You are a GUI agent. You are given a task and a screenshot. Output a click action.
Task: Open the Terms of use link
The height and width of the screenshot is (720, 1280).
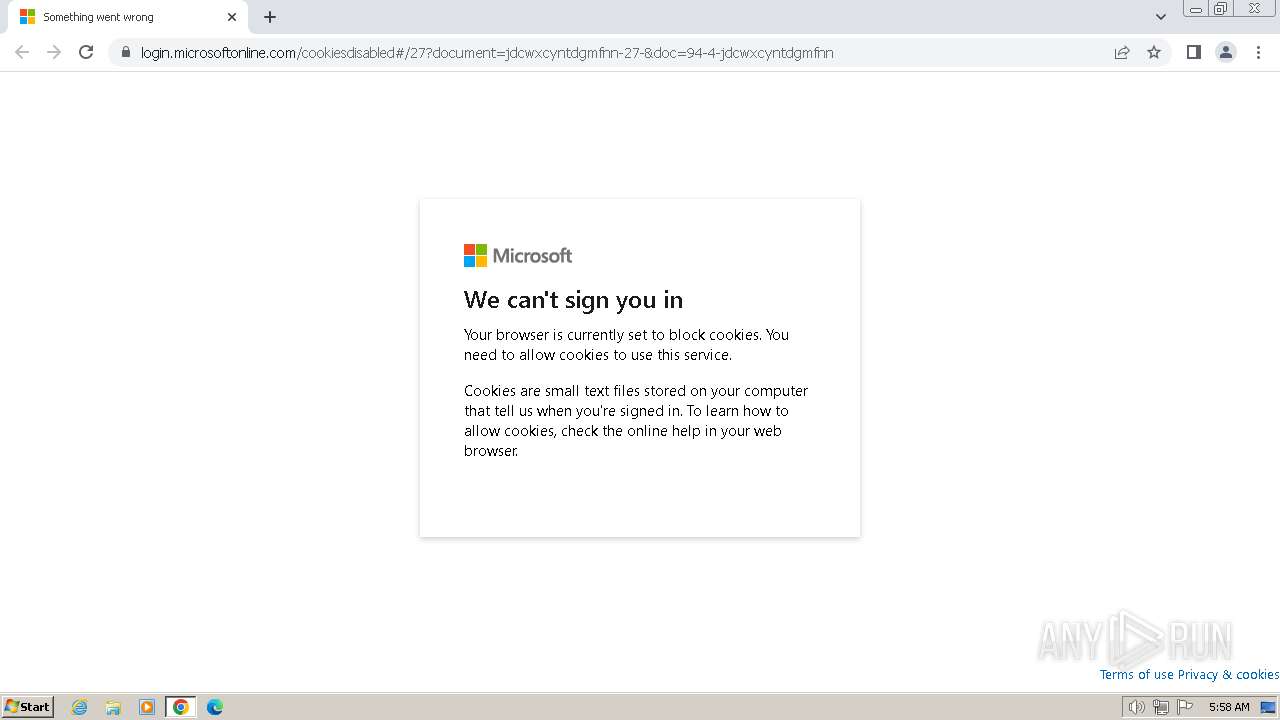(x=1136, y=675)
